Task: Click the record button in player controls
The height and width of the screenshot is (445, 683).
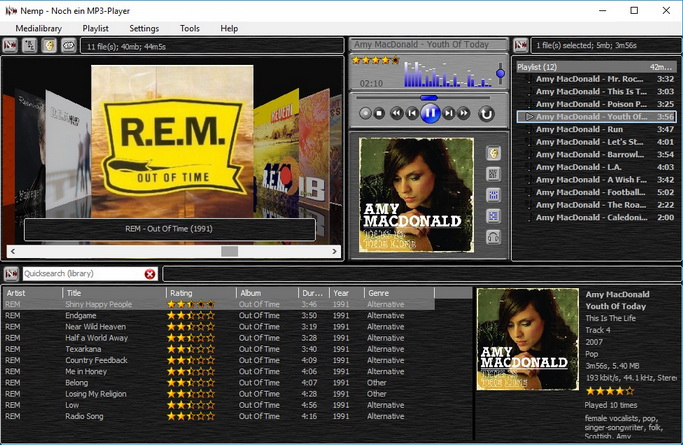Action: 364,114
